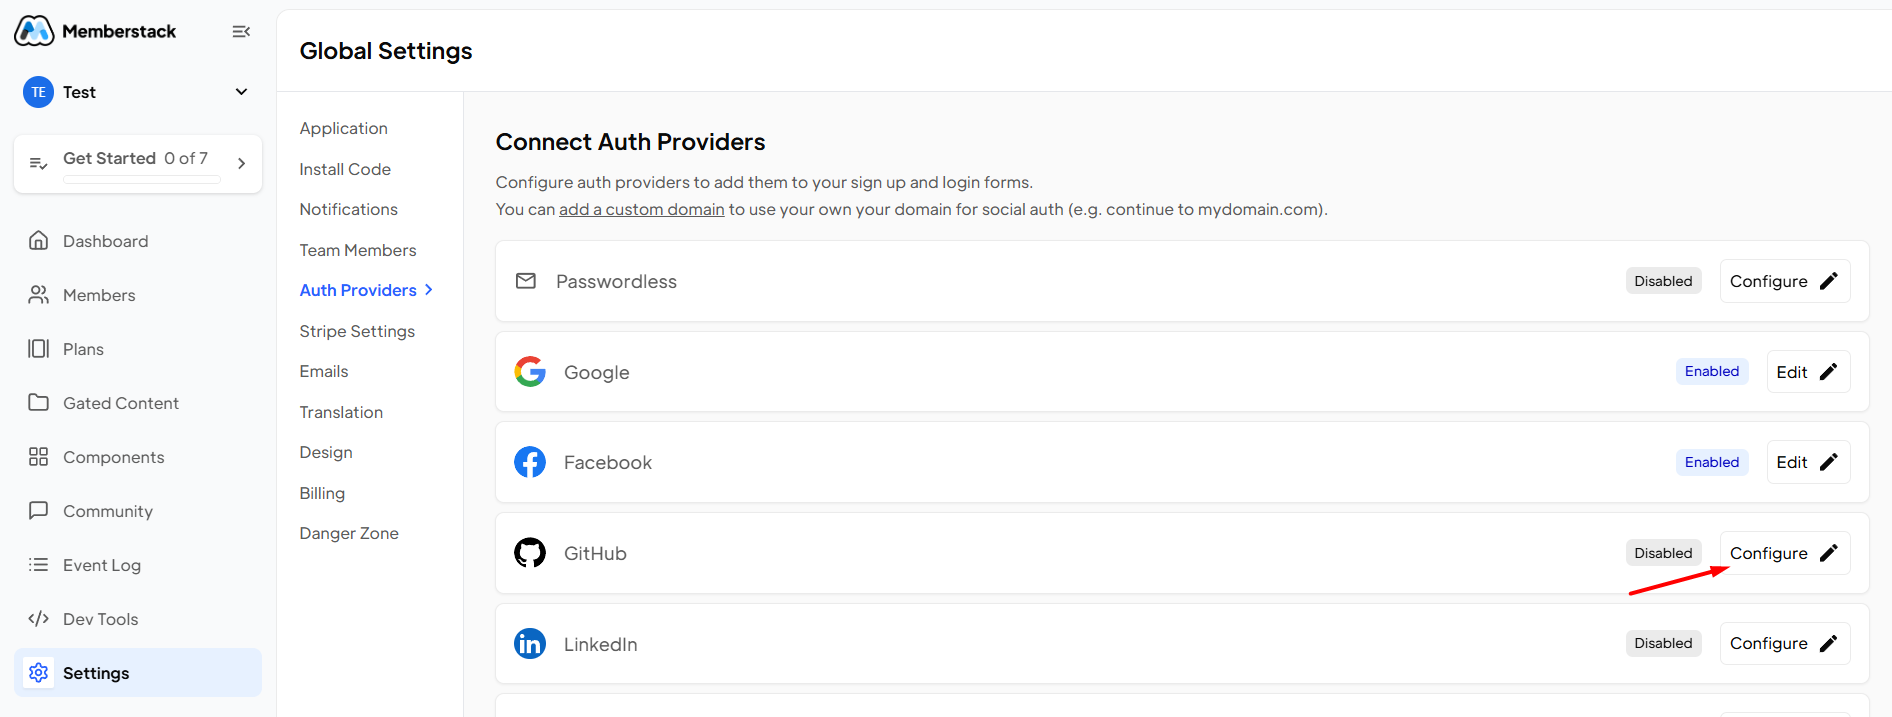
Task: Click the Memberstack logo icon
Action: click(x=34, y=31)
